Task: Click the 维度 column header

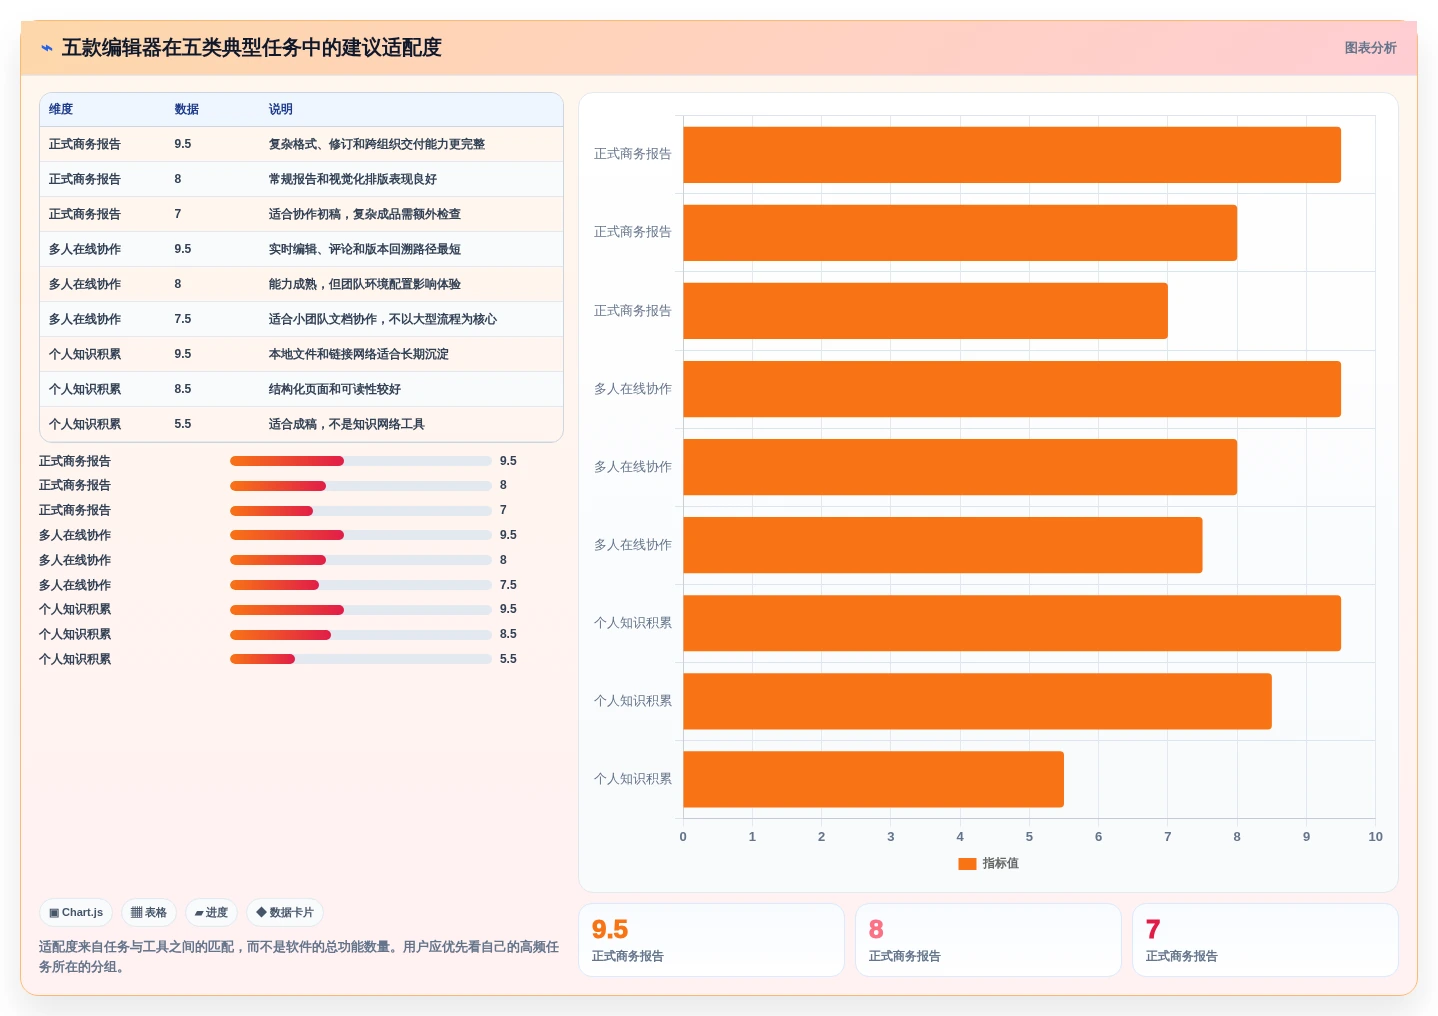Action: click(x=61, y=109)
